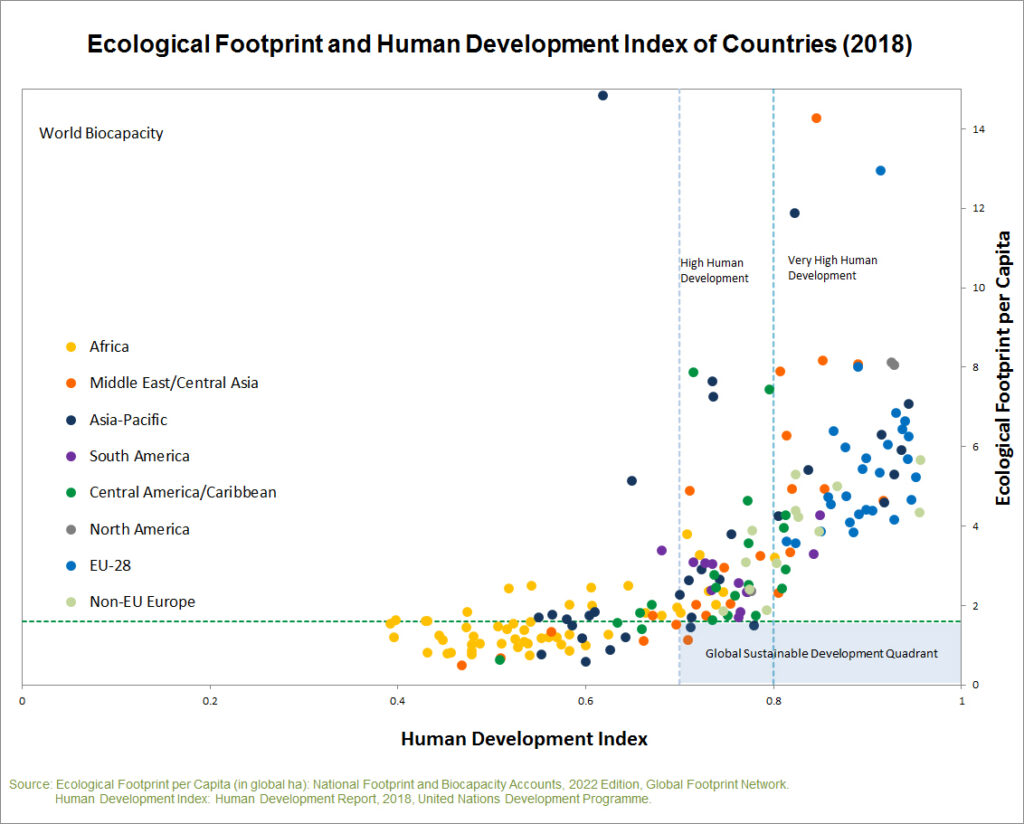Click the chart title text
This screenshot has height=824, width=1024.
[x=511, y=44]
